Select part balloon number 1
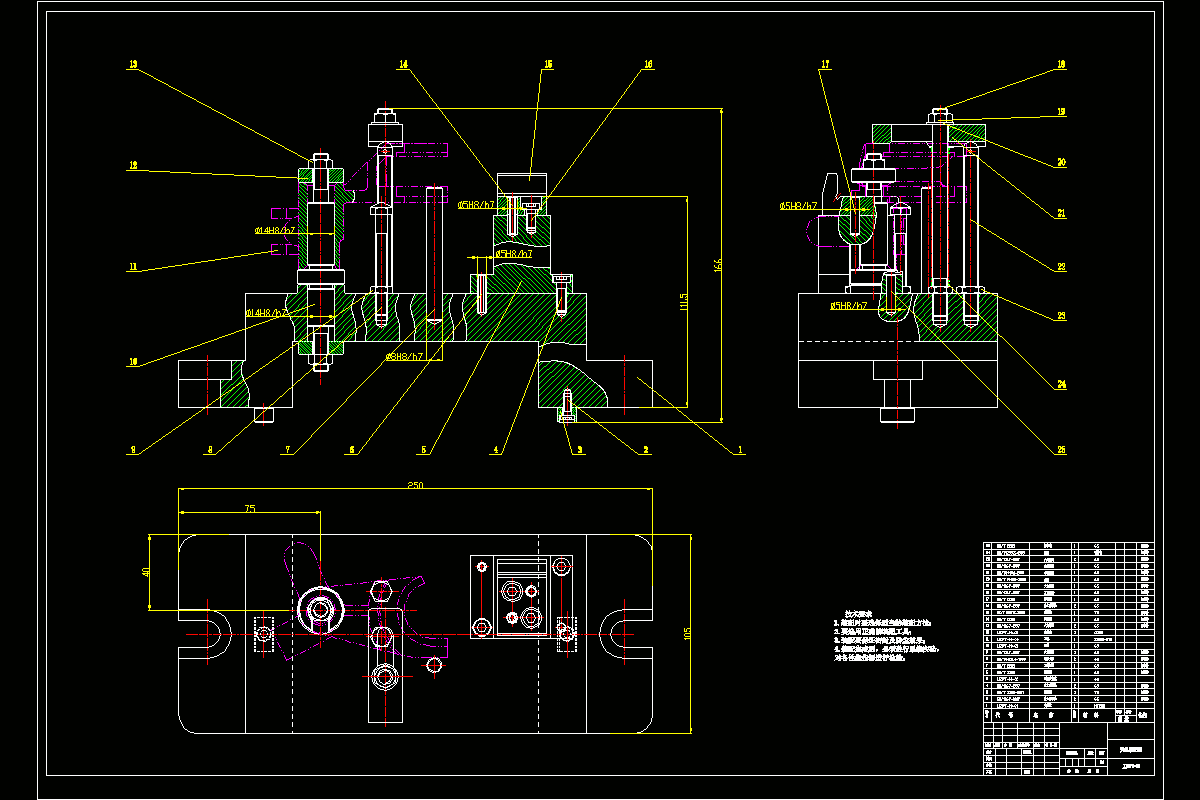This screenshot has height=800, width=1200. tap(741, 450)
